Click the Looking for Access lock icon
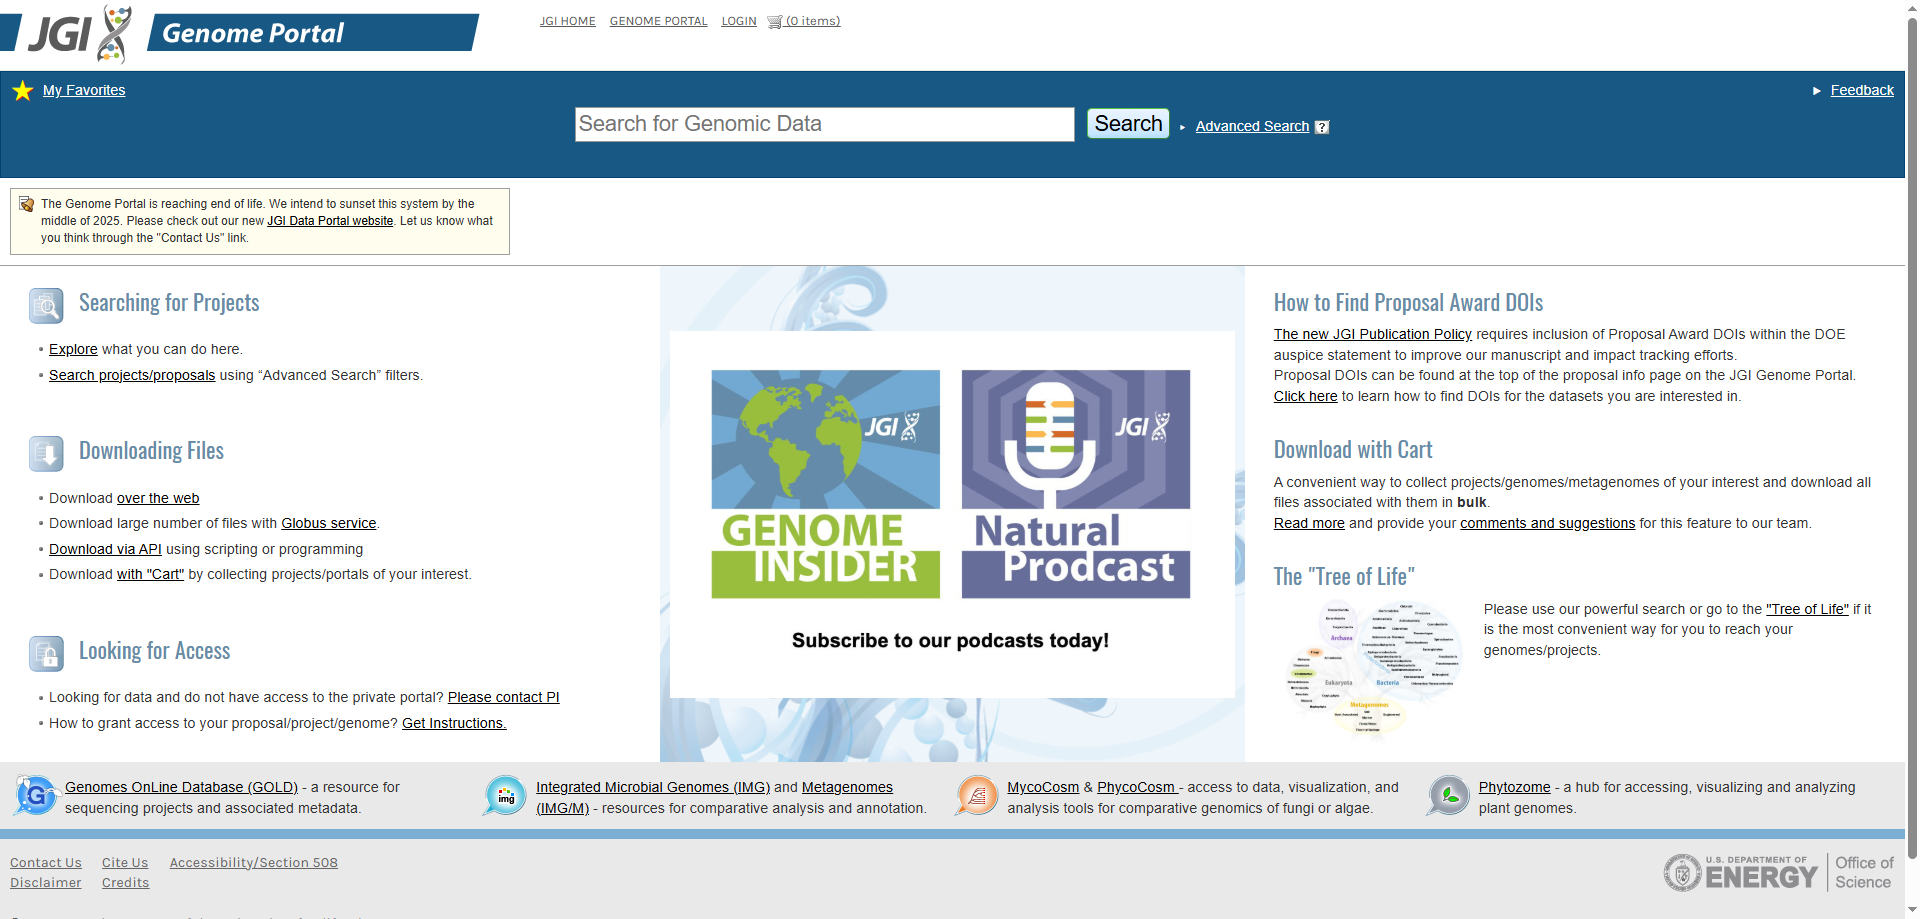1920x919 pixels. point(46,654)
